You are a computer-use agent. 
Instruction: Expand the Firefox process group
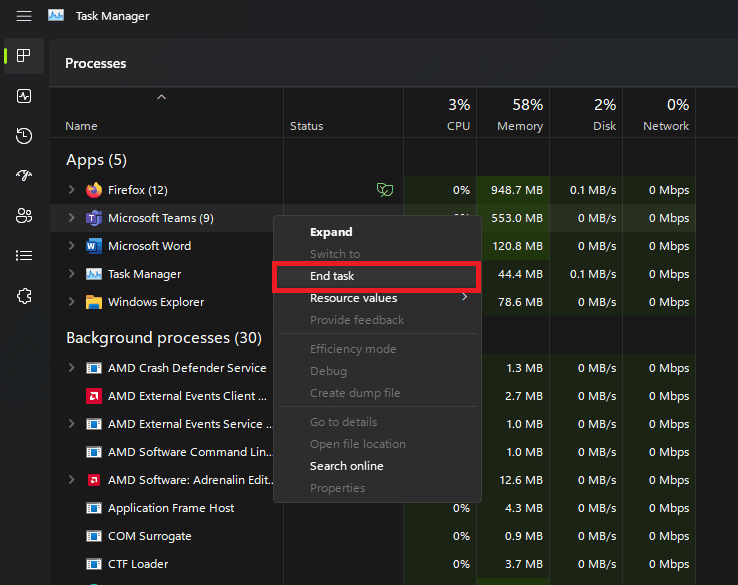[x=72, y=190]
